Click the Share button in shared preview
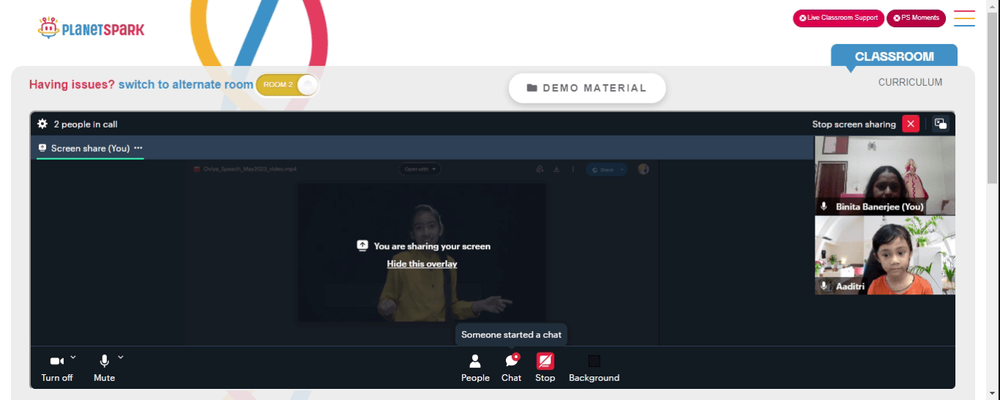 606,170
